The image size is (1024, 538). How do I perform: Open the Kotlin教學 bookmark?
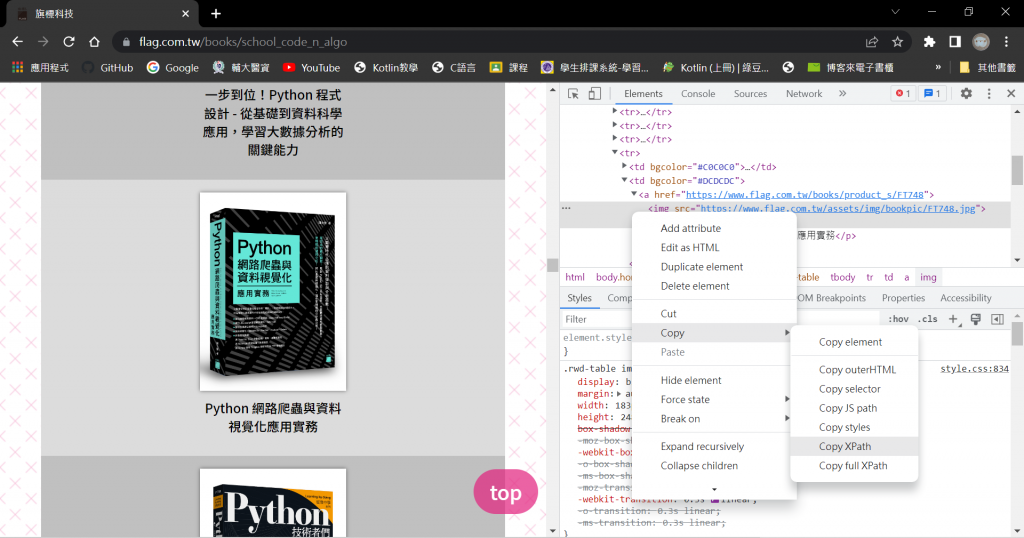click(386, 67)
